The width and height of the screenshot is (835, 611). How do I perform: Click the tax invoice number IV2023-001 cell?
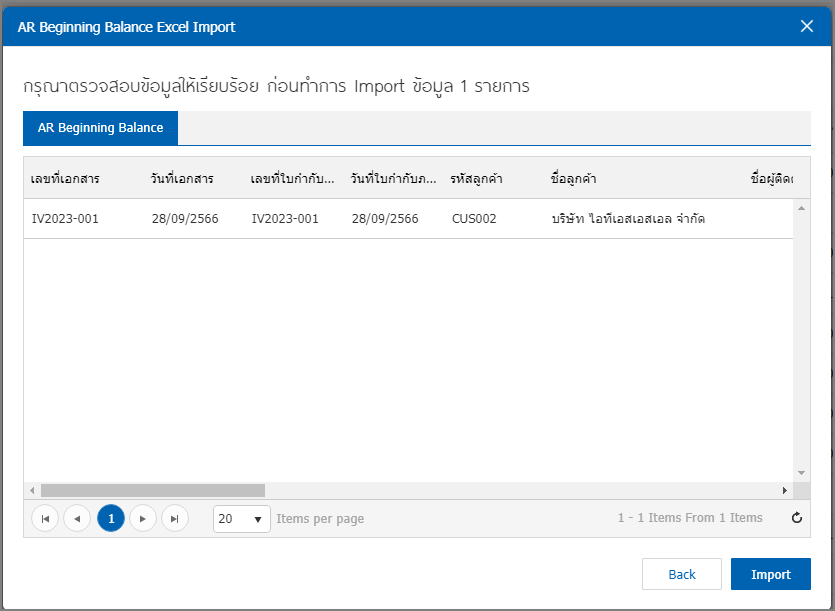285,219
